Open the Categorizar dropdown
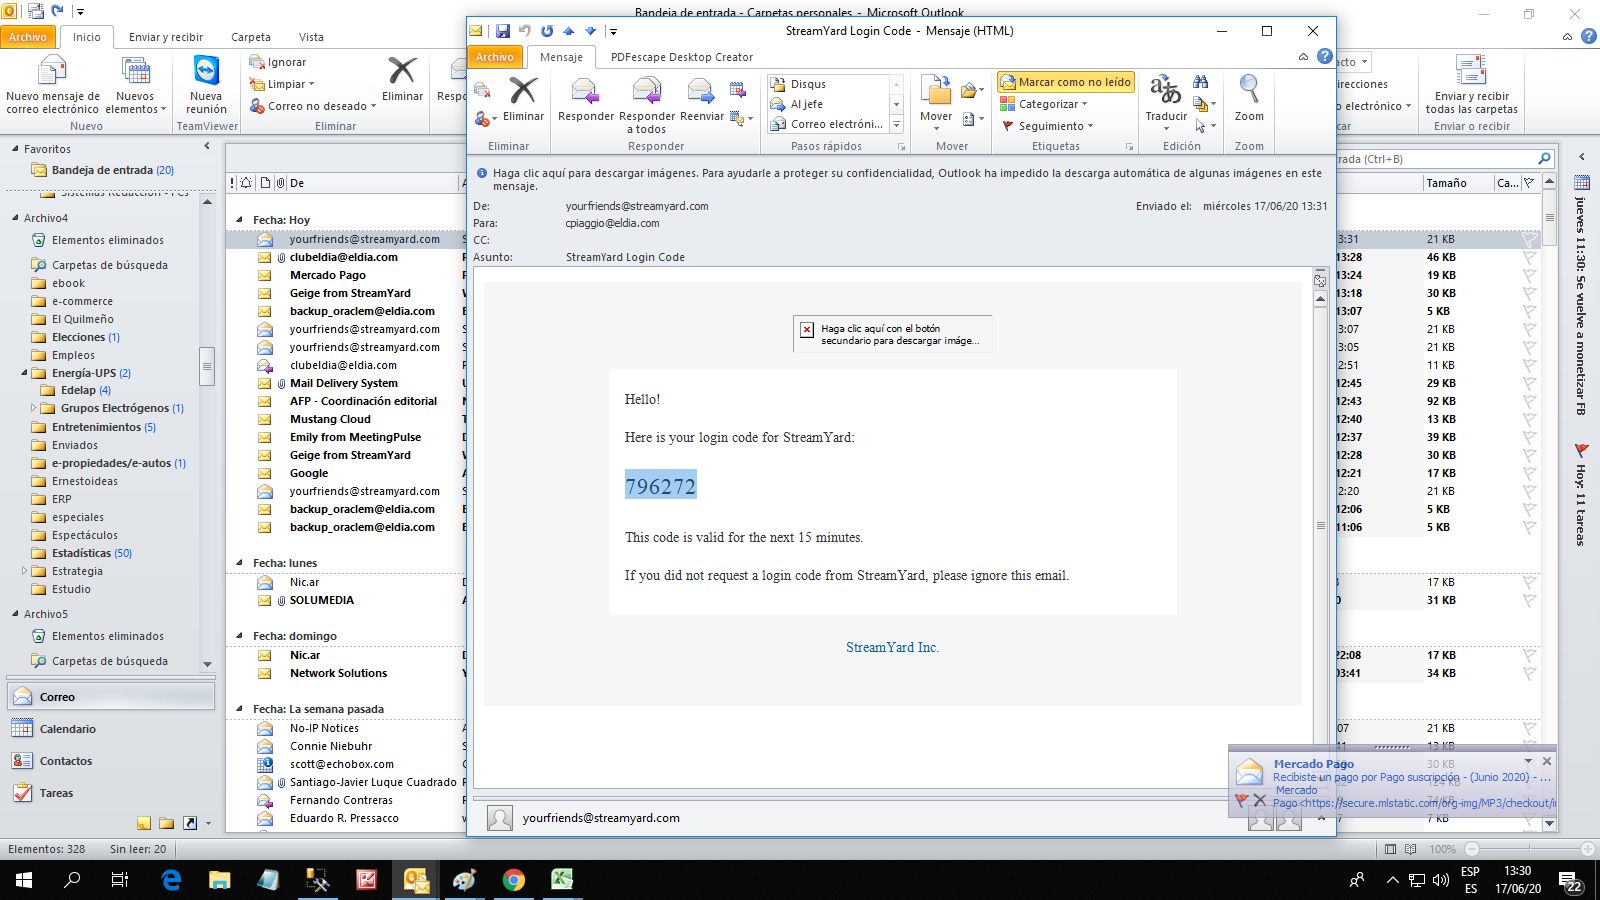Image resolution: width=1600 pixels, height=900 pixels. [1046, 104]
